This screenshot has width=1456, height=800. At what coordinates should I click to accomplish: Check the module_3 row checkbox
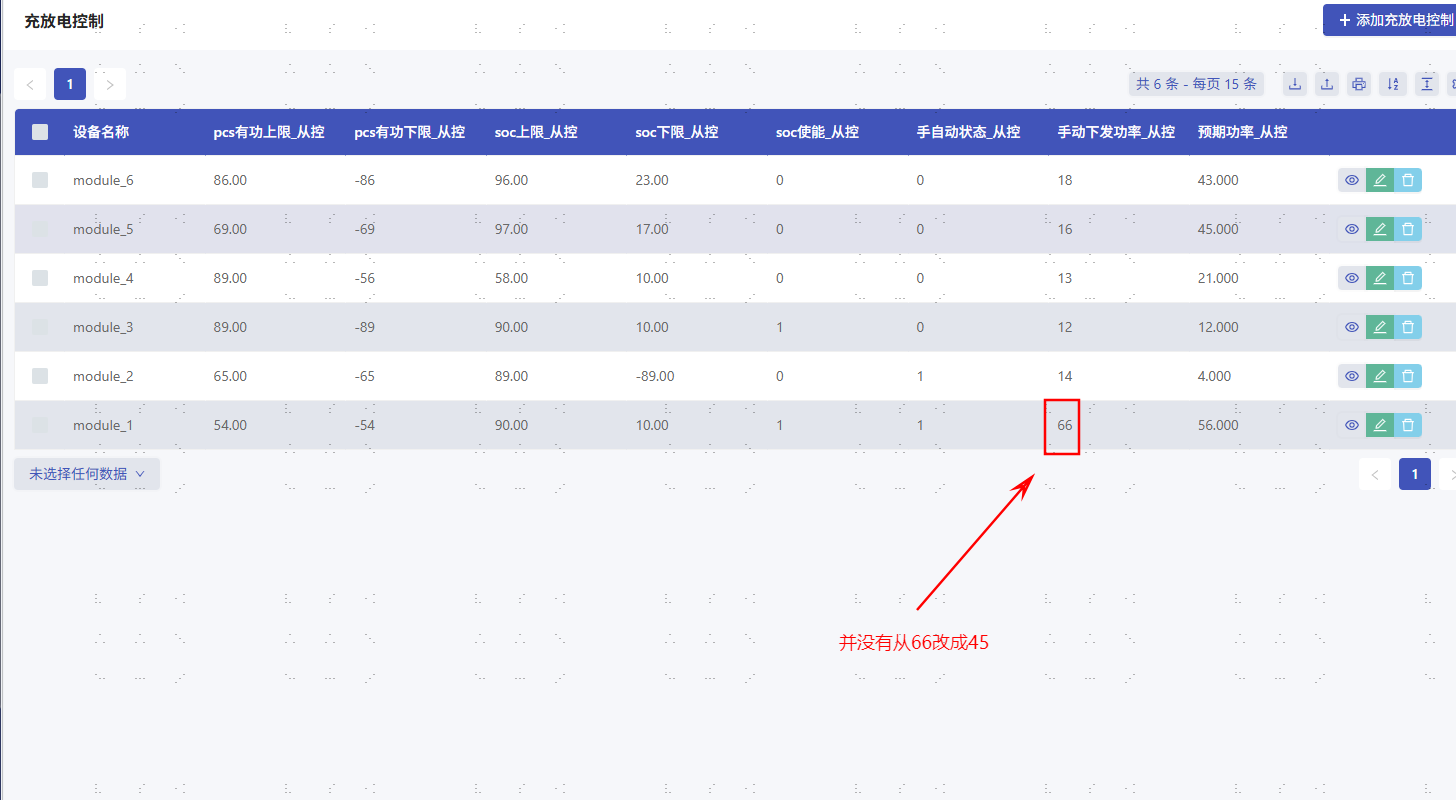[40, 327]
